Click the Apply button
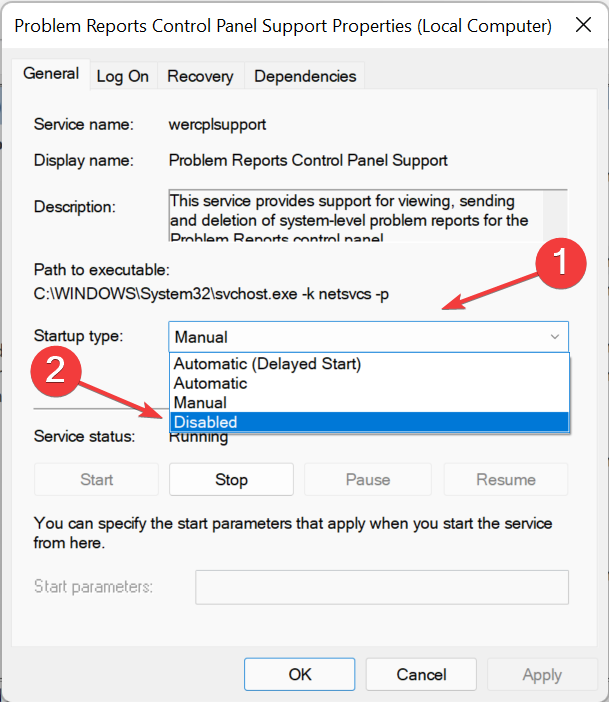 542,674
